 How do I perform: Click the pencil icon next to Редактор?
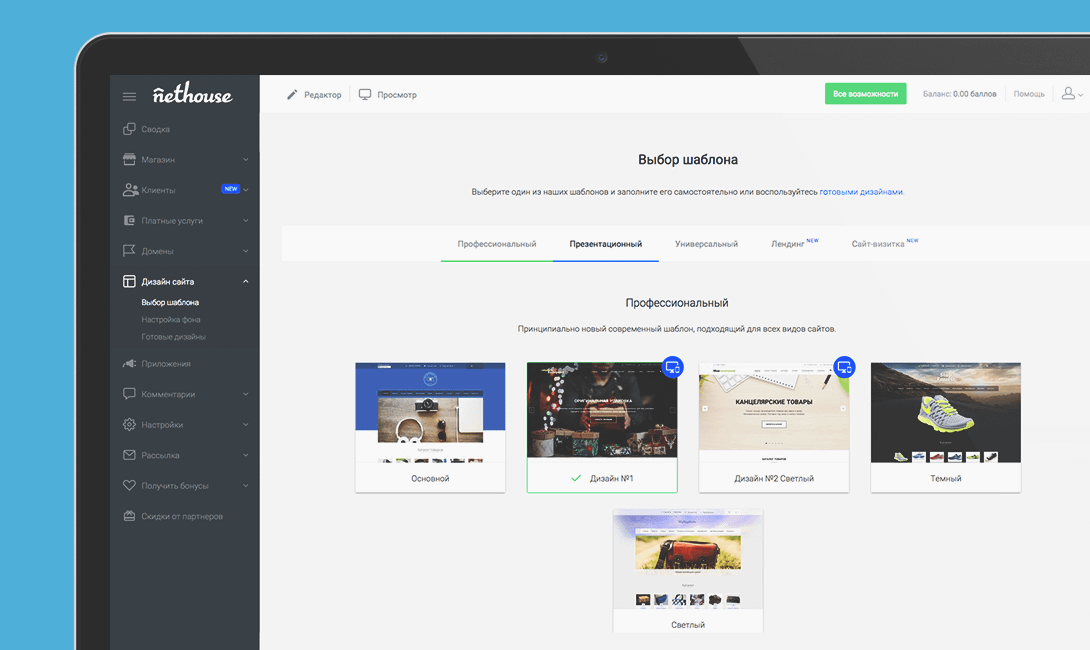pyautogui.click(x=292, y=95)
